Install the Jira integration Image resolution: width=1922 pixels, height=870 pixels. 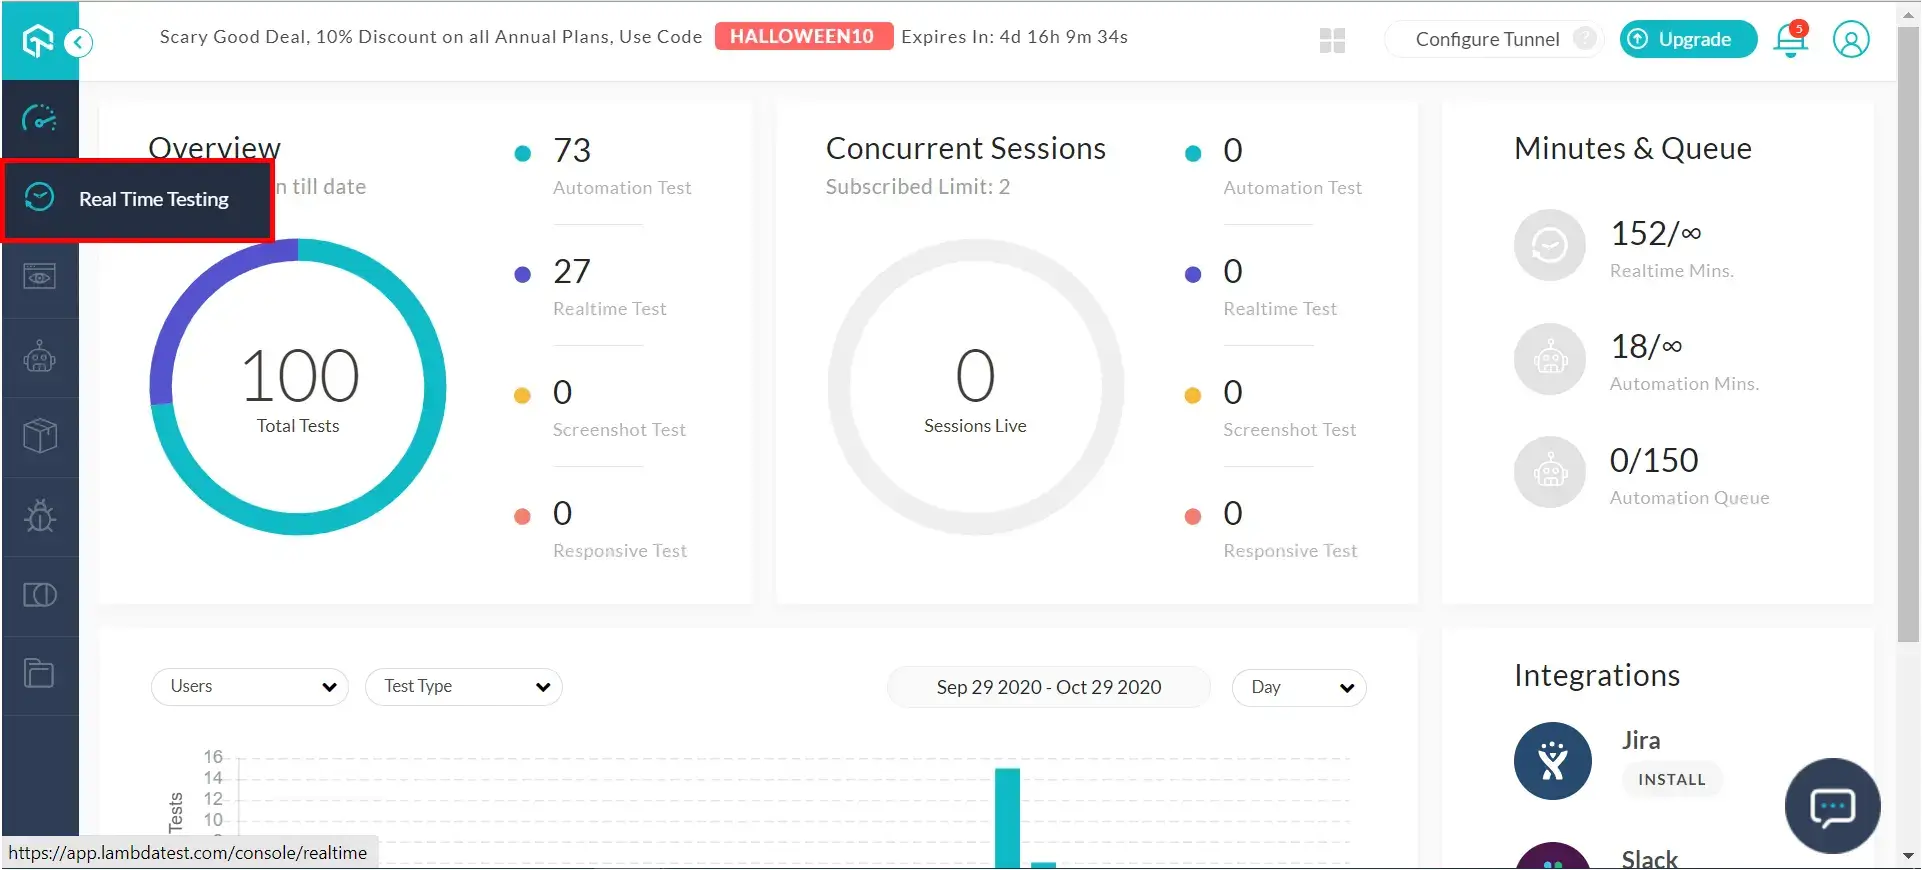pyautogui.click(x=1671, y=780)
